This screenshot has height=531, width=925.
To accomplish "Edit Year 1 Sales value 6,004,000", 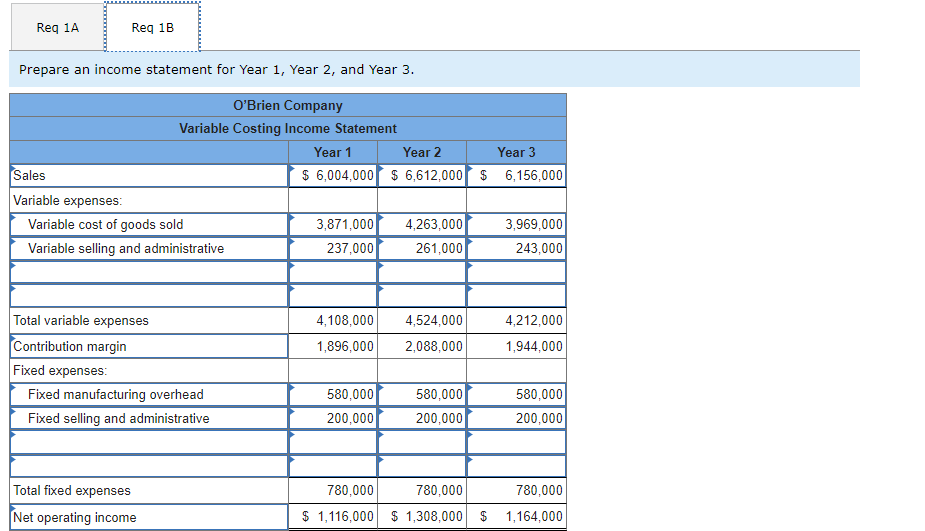I will pos(333,176).
